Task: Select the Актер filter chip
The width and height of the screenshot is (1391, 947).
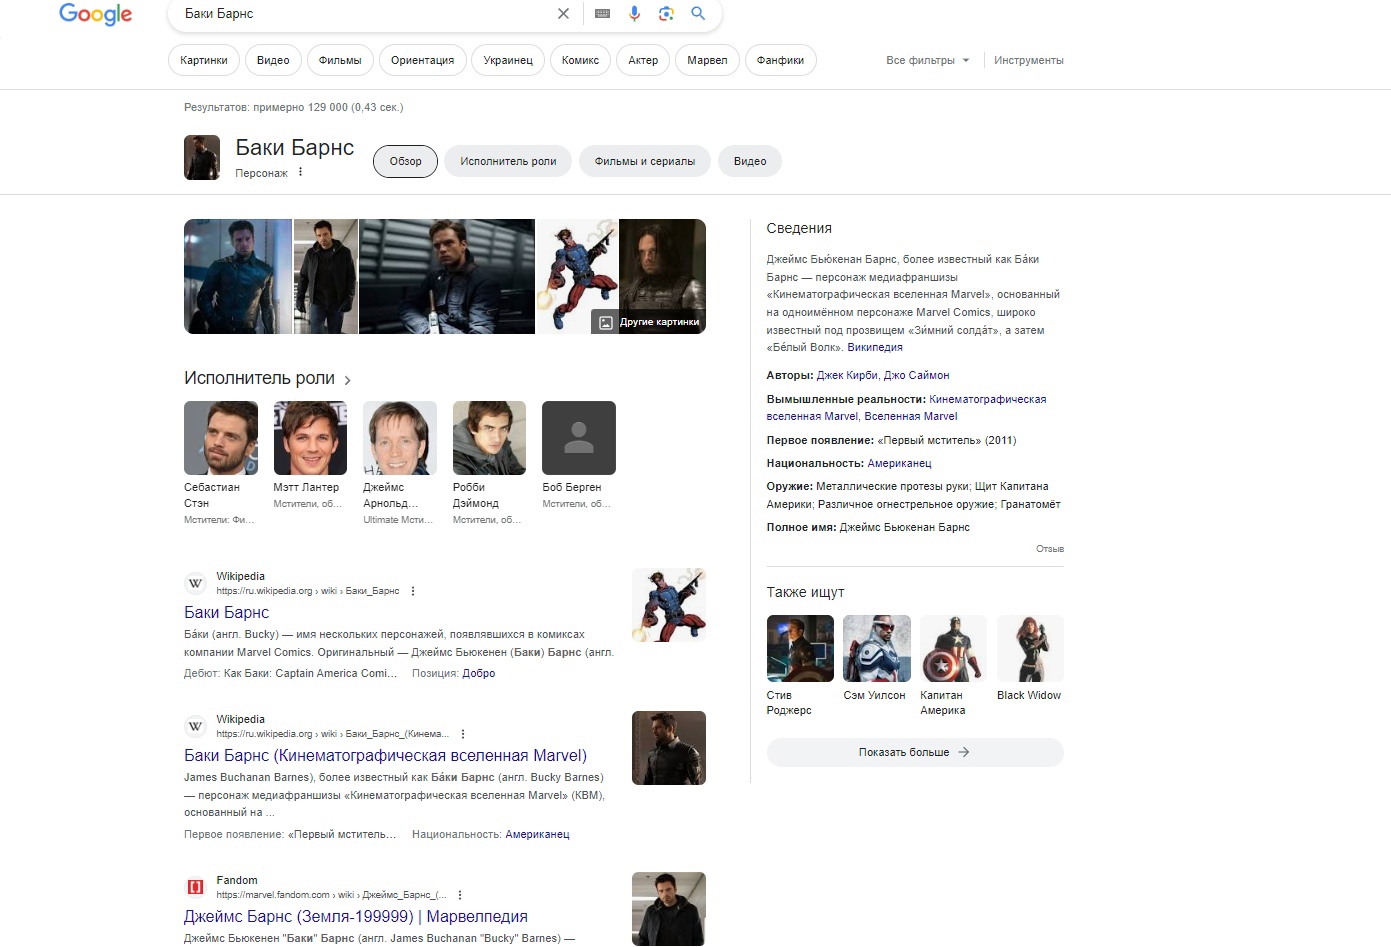Action: click(643, 60)
